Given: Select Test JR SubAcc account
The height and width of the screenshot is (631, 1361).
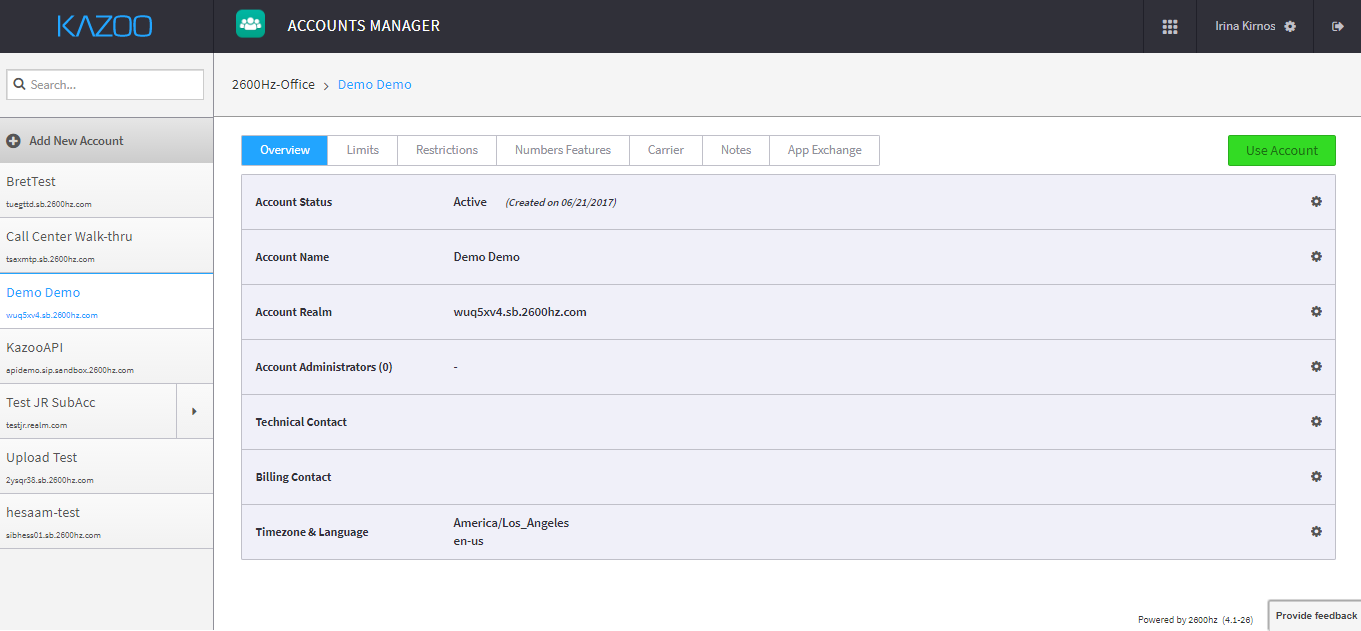Looking at the screenshot, I should pyautogui.click(x=88, y=411).
